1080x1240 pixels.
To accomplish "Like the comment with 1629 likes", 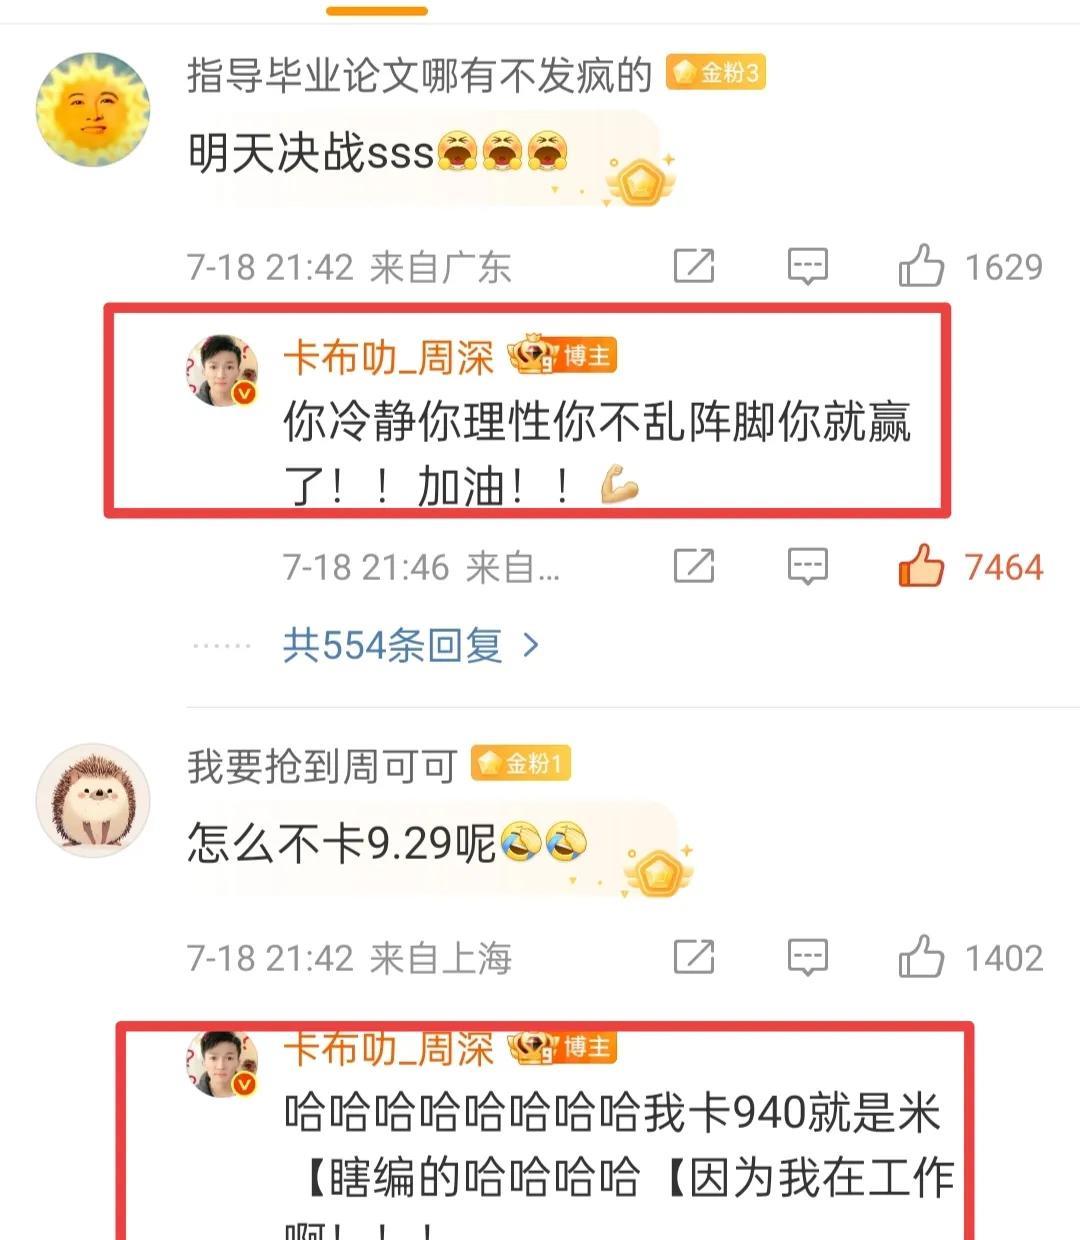I will tap(921, 266).
